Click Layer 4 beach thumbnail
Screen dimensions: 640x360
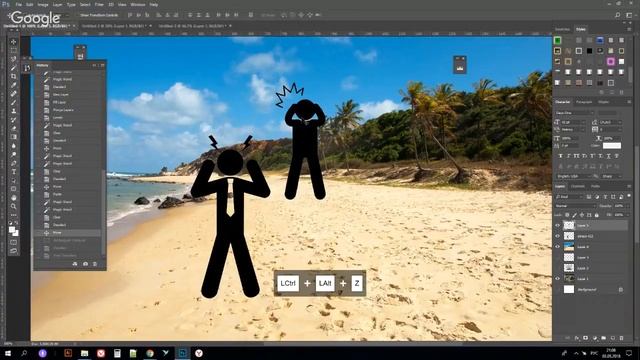[569, 247]
